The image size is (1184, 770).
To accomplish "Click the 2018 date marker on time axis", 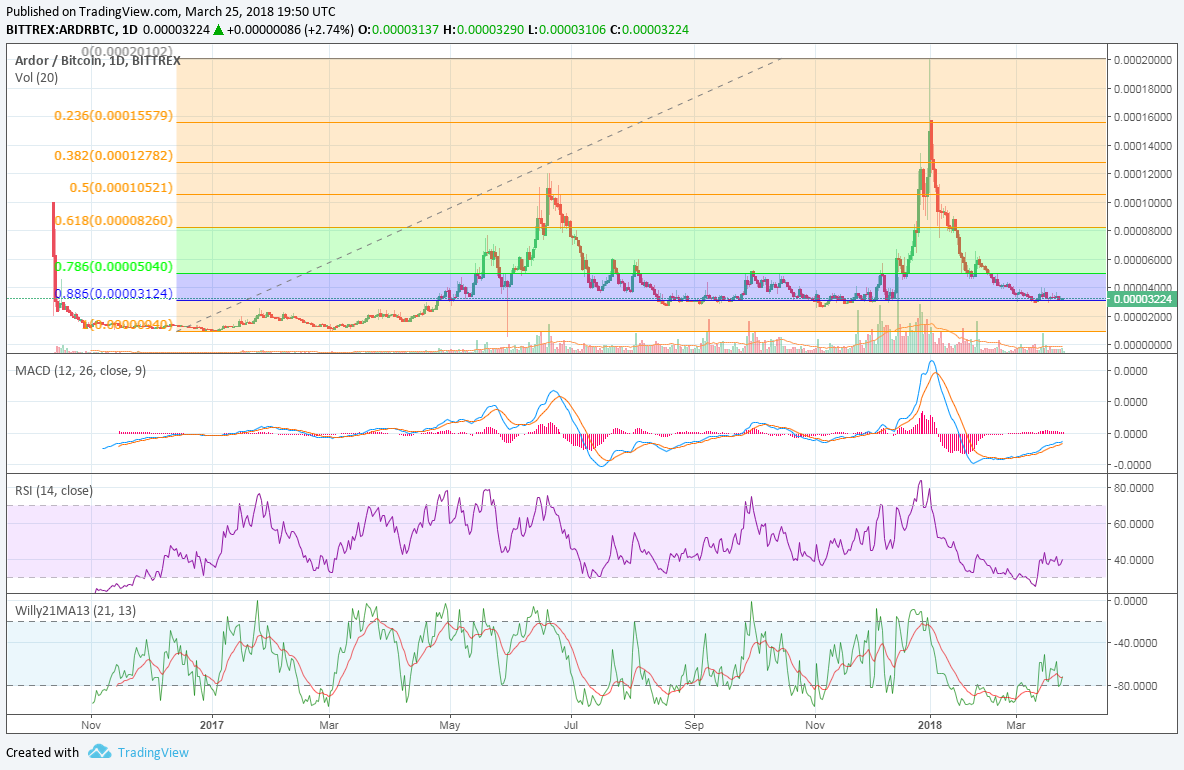I will click(x=930, y=725).
